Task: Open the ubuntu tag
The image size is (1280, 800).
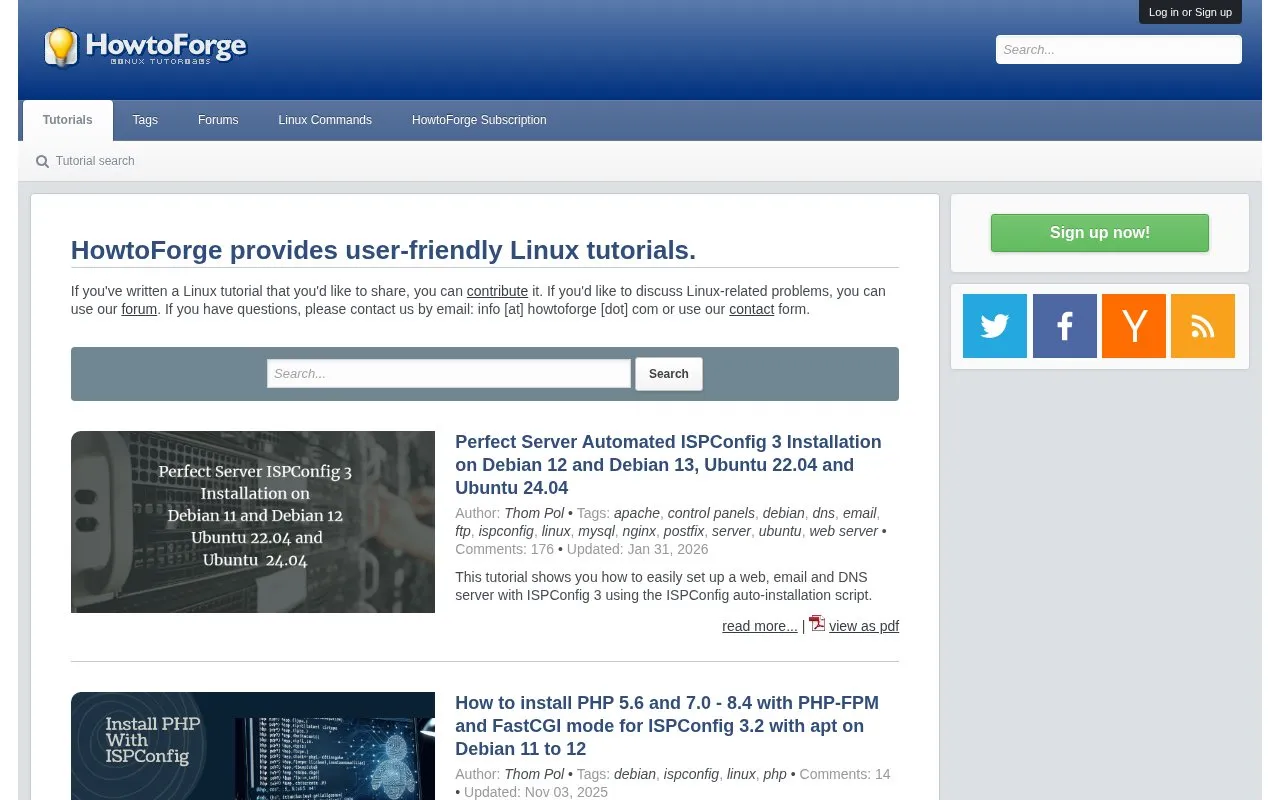Action: 780,531
